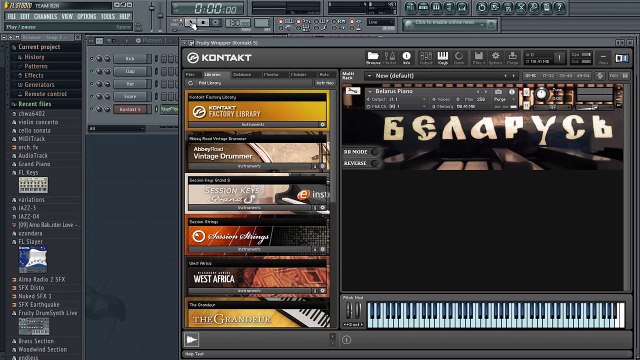Open Abbey Road Vintage Drummer settings gear
Image resolution: width=640 pixels, height=360 pixels.
point(322,166)
